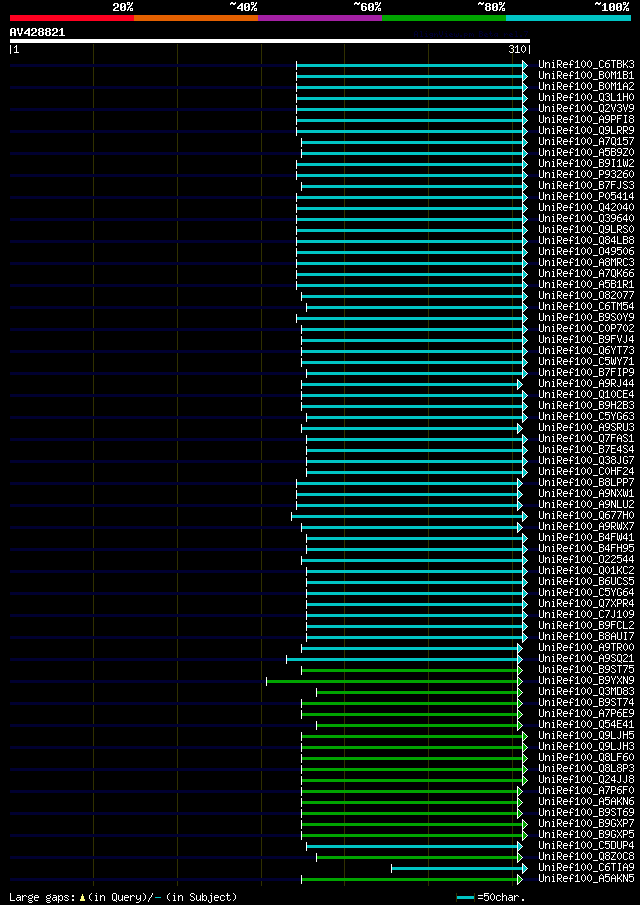This screenshot has height=905, width=640.
Task: Click the UniRef100_Q9LJH5 label
Action: coord(586,736)
